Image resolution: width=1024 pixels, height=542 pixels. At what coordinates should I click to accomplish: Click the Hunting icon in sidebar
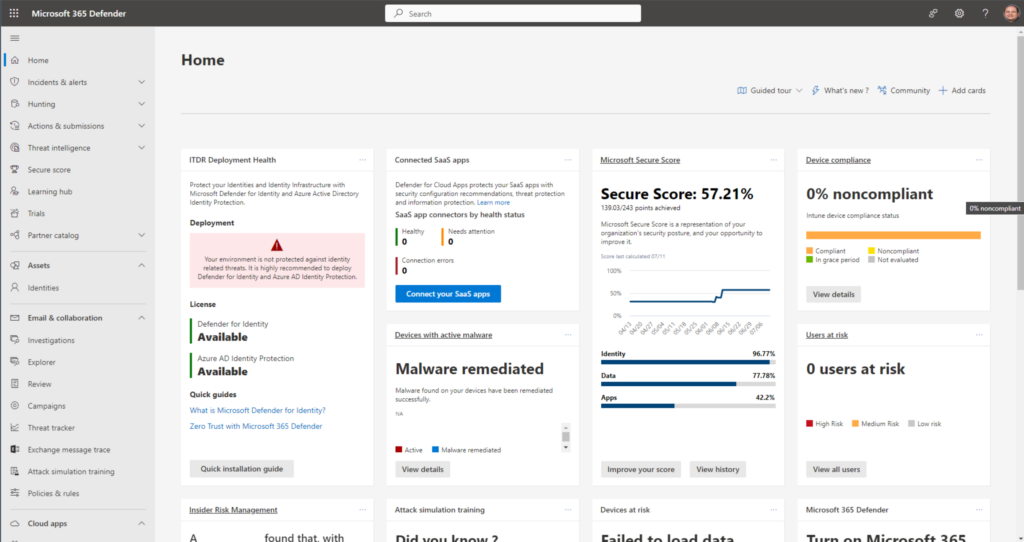pos(14,104)
